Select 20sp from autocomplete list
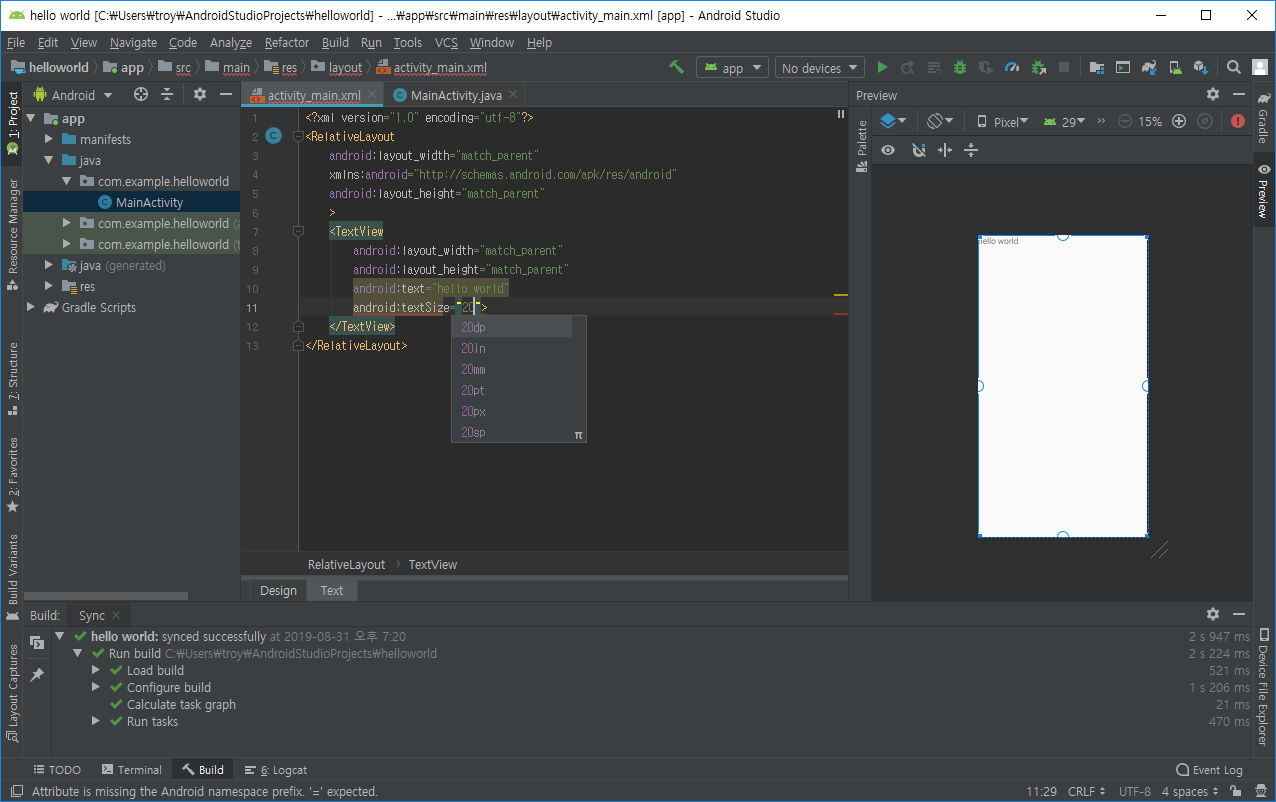 [512, 432]
